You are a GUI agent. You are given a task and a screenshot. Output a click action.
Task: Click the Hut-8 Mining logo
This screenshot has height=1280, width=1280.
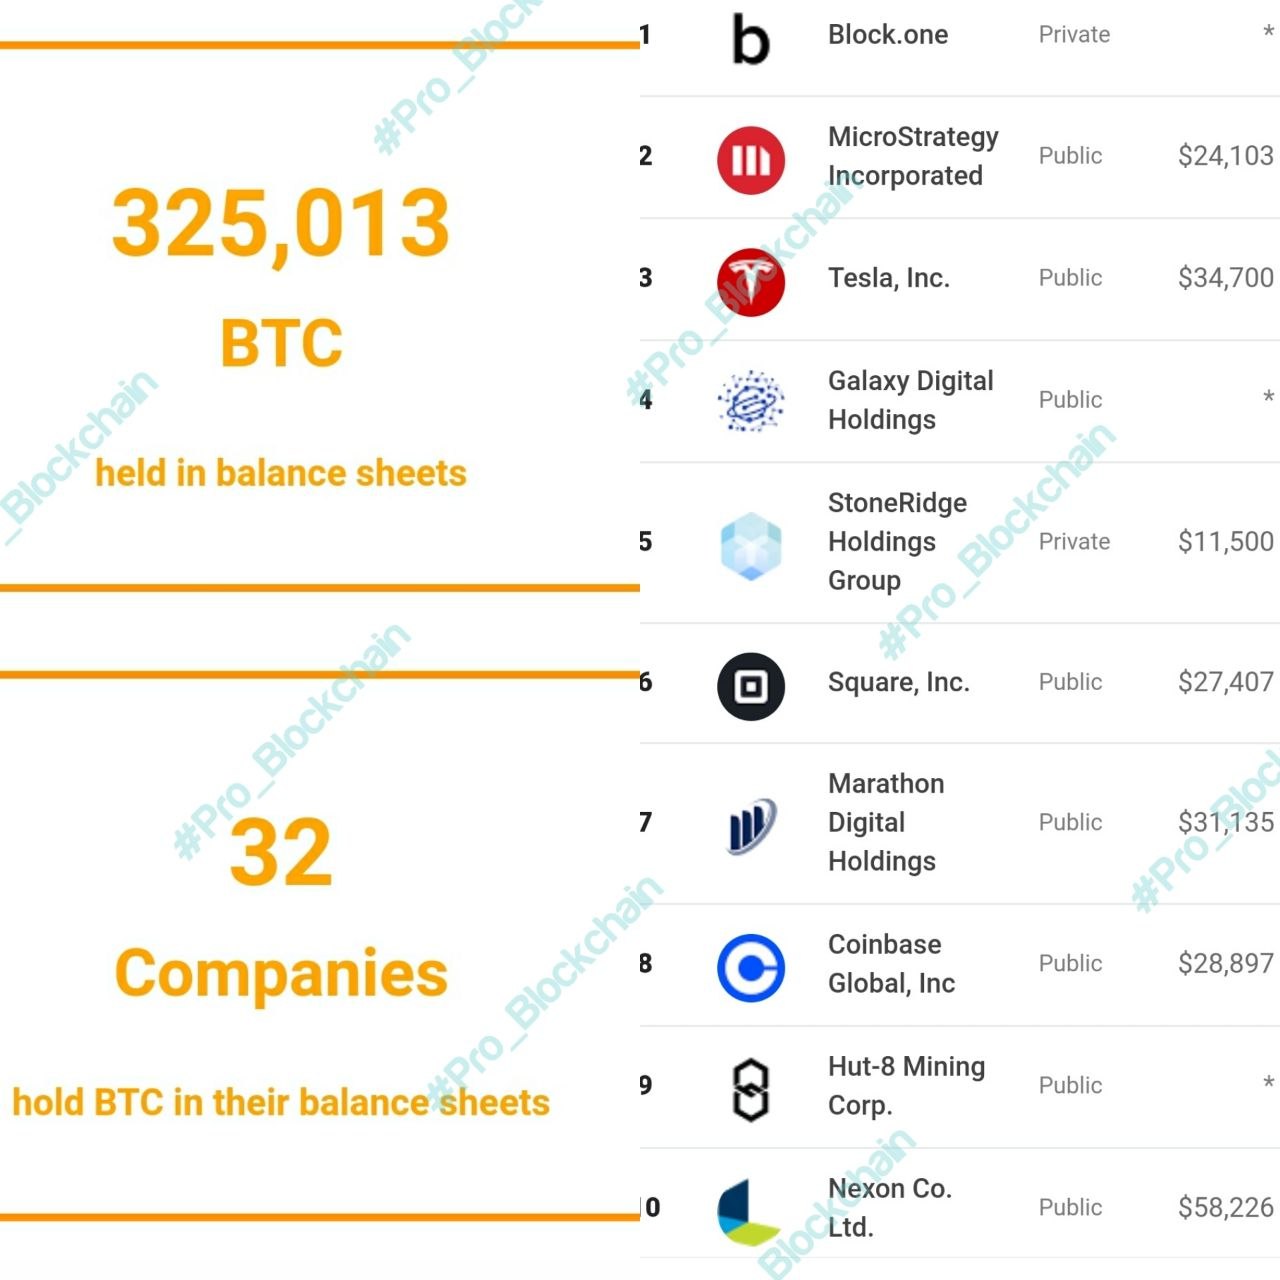pos(751,1089)
